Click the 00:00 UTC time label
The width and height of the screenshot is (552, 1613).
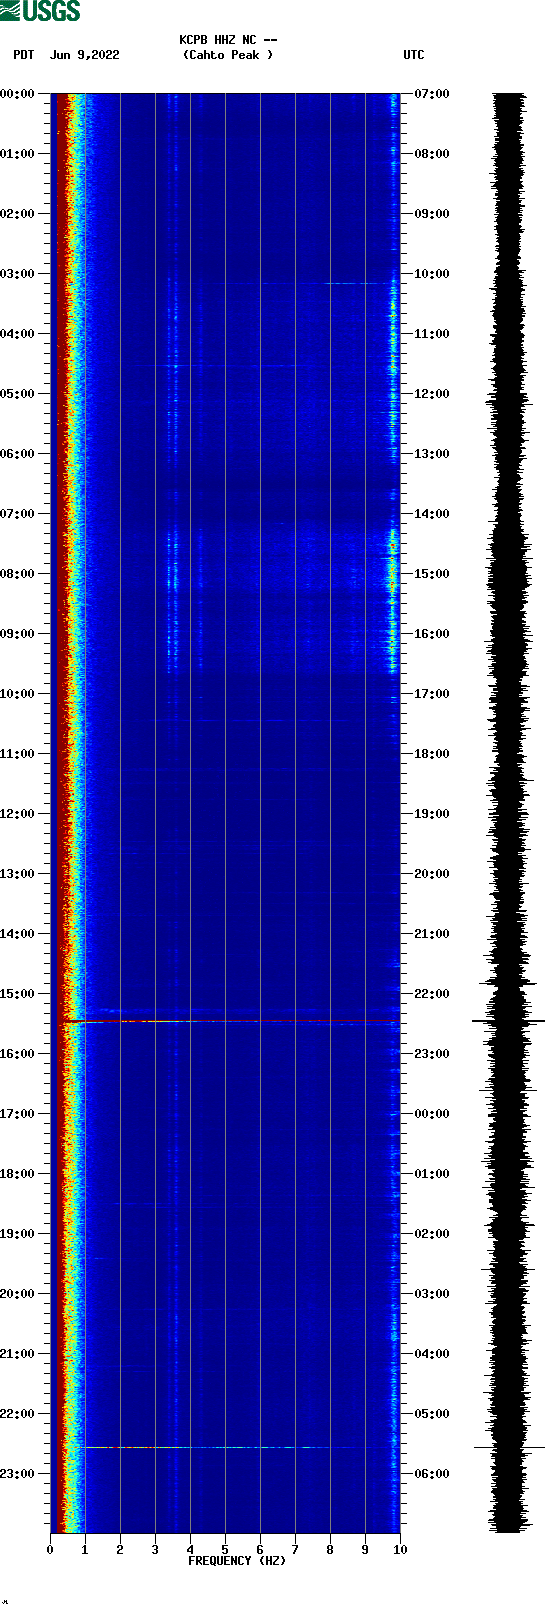point(432,1114)
